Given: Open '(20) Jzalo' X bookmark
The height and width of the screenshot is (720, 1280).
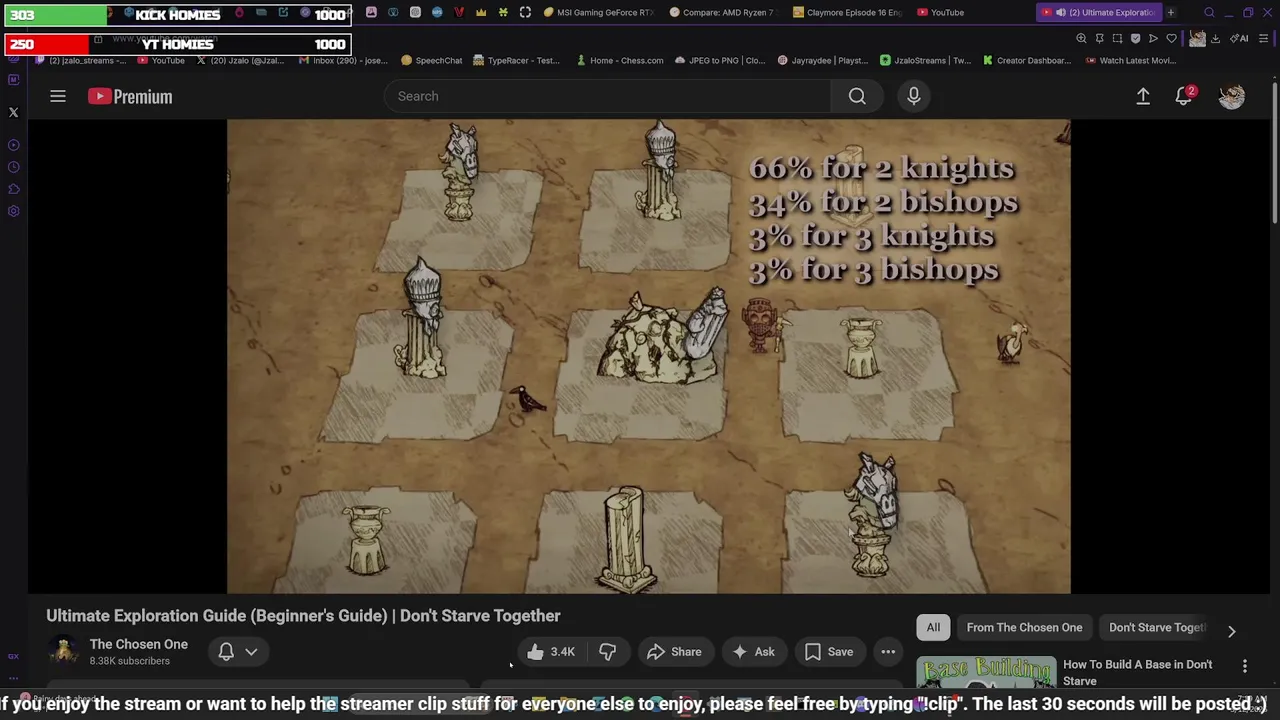Looking at the screenshot, I should [x=240, y=60].
